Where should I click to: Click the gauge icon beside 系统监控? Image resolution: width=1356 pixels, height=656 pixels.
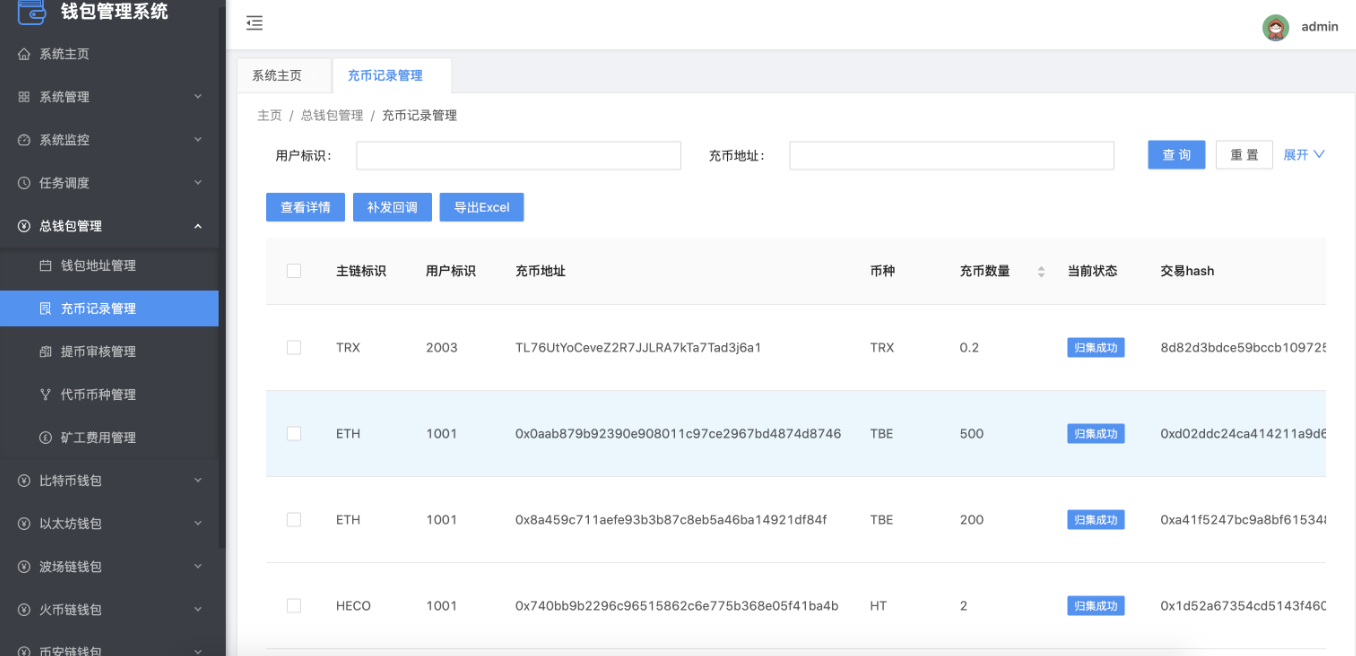(24, 140)
